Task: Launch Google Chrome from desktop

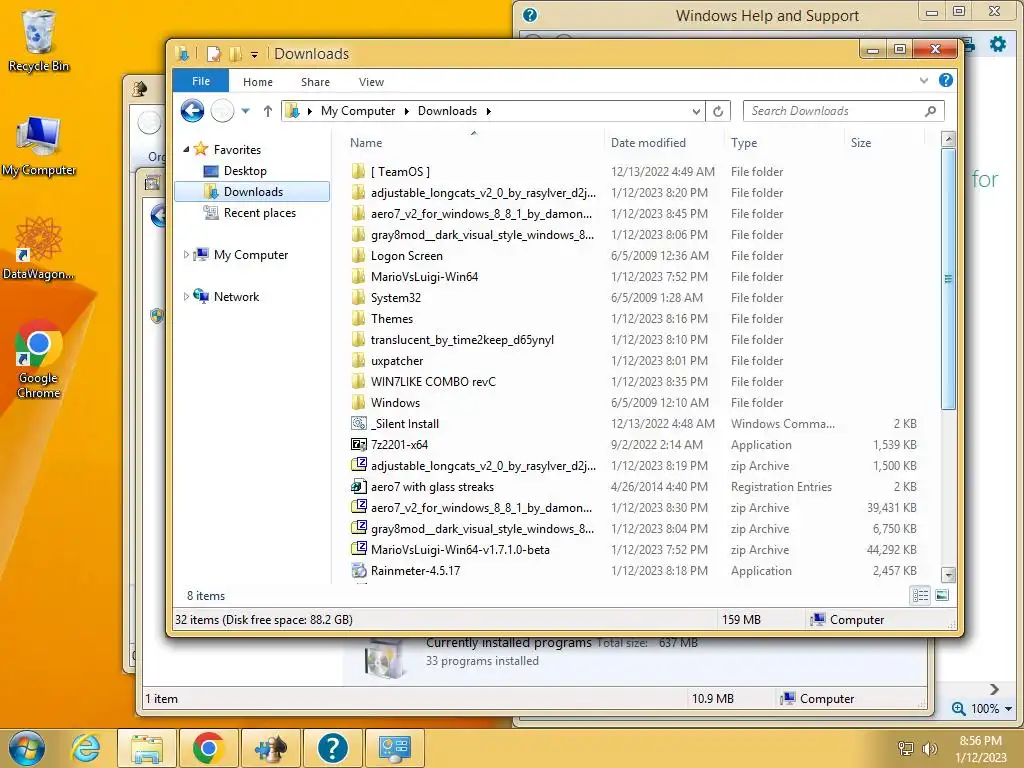Action: tap(38, 359)
